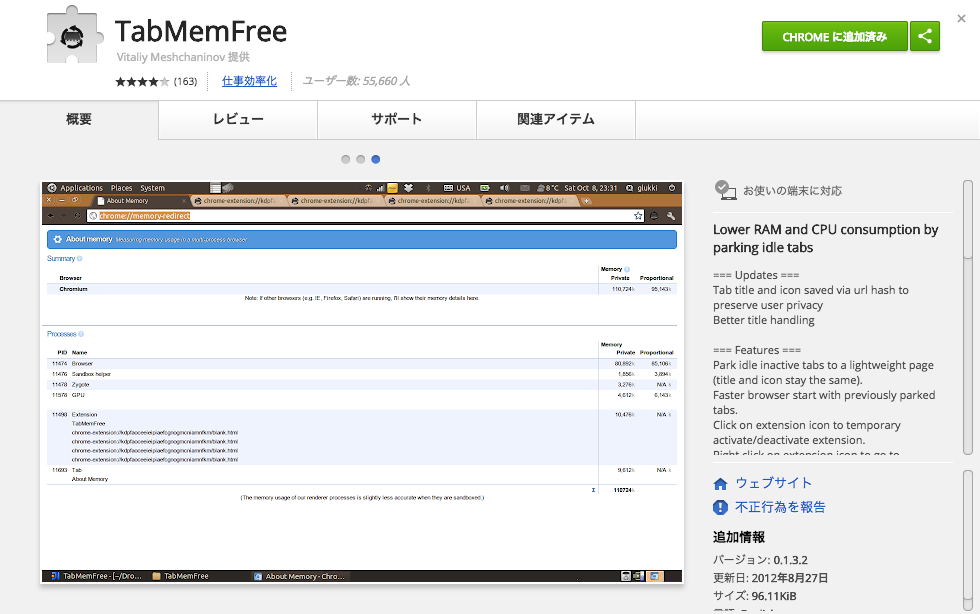Click 'Lower RAM and CPU consumption' heading
This screenshot has height=614, width=980.
[826, 238]
